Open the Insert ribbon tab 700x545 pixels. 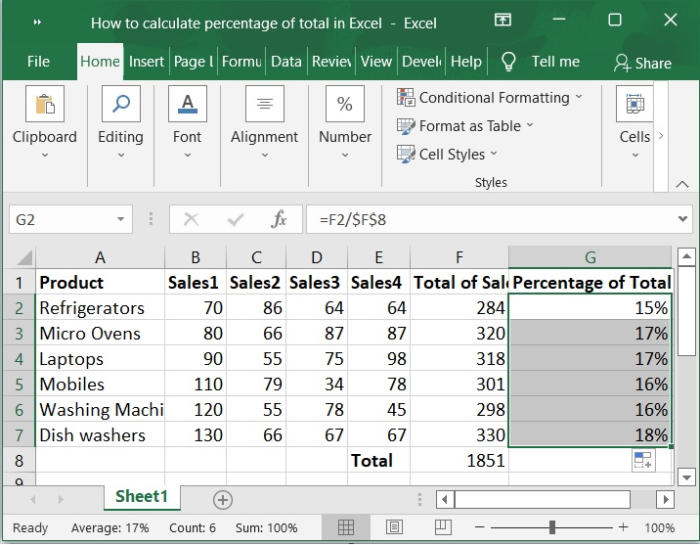coord(146,62)
